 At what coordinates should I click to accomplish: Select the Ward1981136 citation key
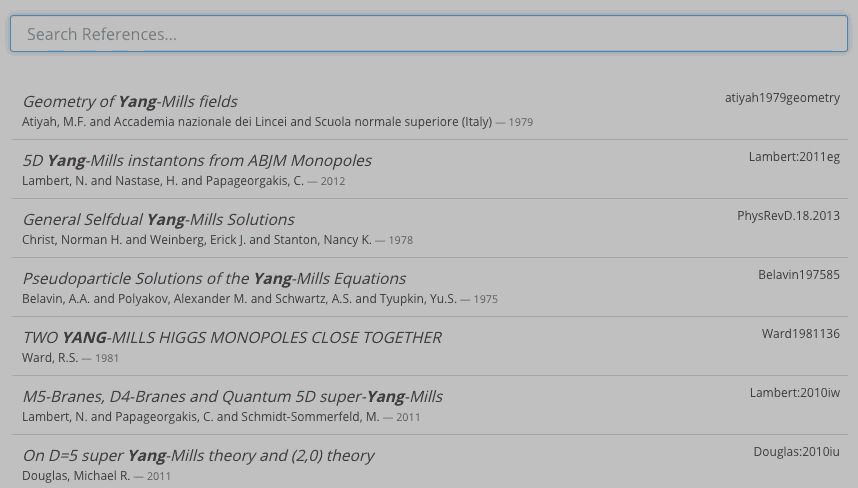[x=800, y=334]
